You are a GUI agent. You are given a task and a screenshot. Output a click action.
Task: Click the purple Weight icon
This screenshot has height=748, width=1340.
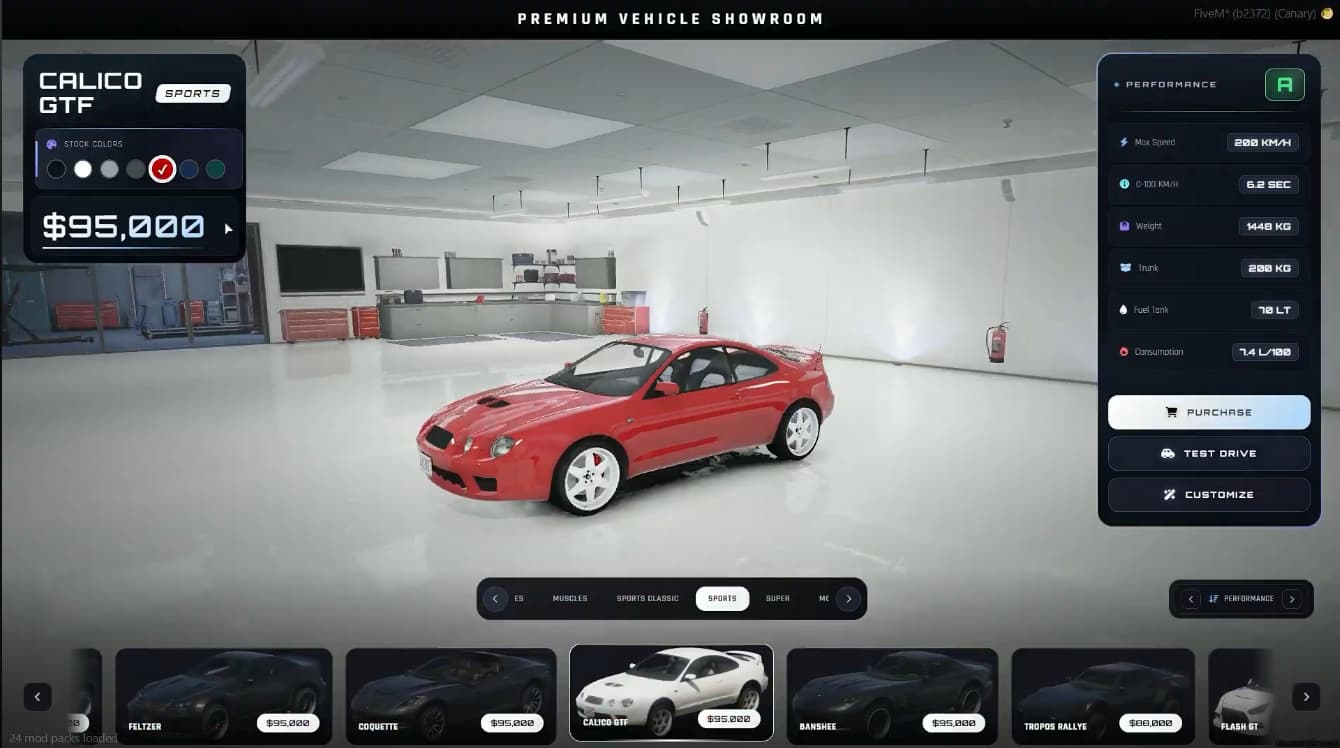pos(1124,226)
